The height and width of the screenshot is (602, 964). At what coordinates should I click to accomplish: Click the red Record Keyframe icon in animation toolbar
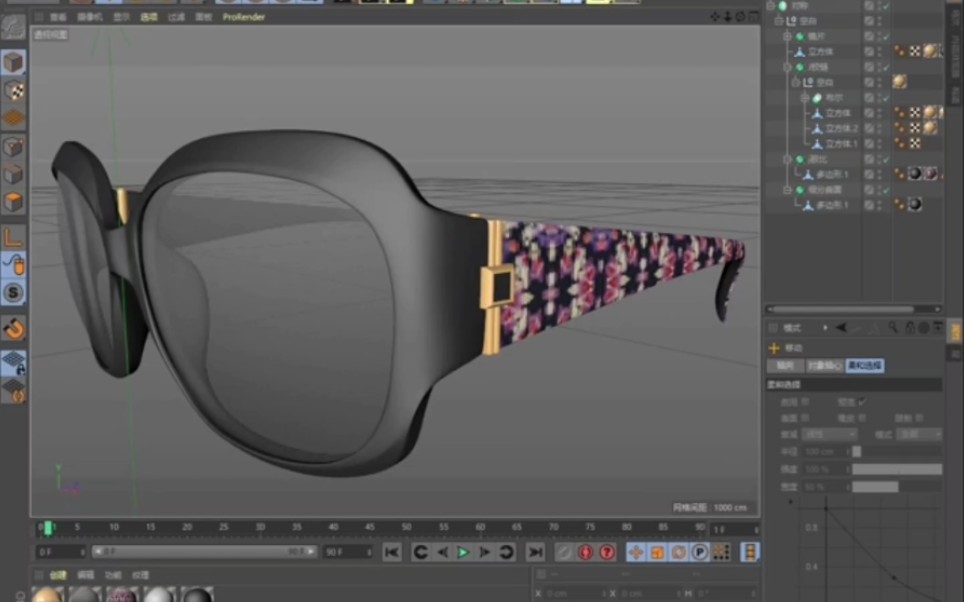point(585,552)
